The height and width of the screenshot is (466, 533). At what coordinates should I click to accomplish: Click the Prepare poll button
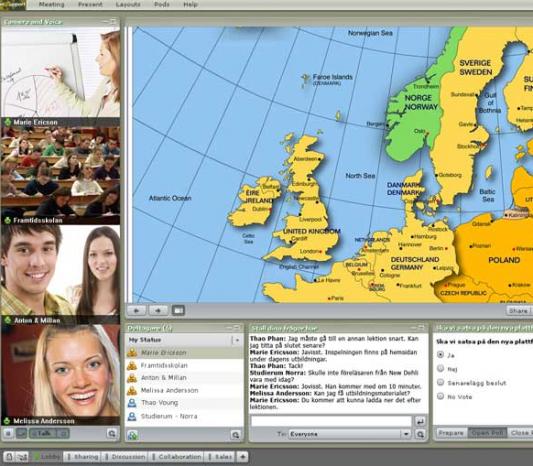[x=451, y=433]
